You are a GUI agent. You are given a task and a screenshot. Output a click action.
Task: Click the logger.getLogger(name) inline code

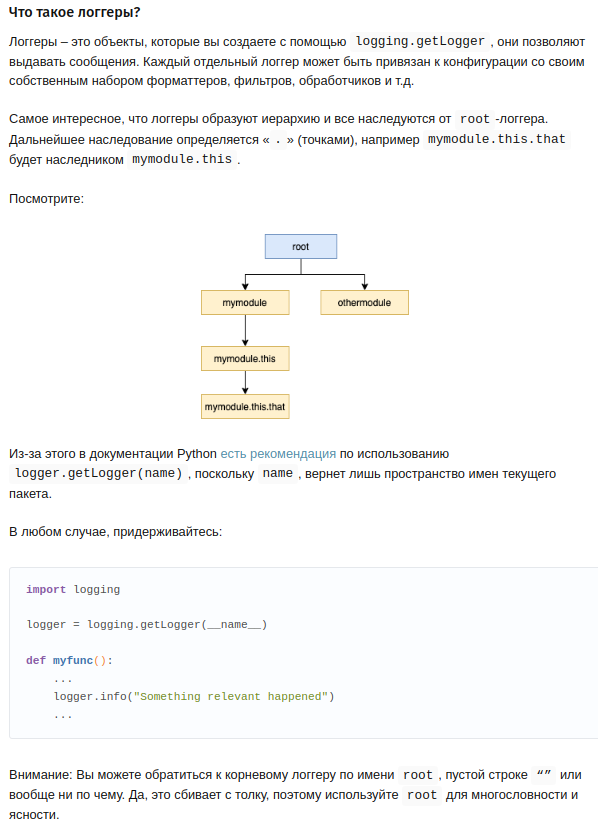click(99, 473)
